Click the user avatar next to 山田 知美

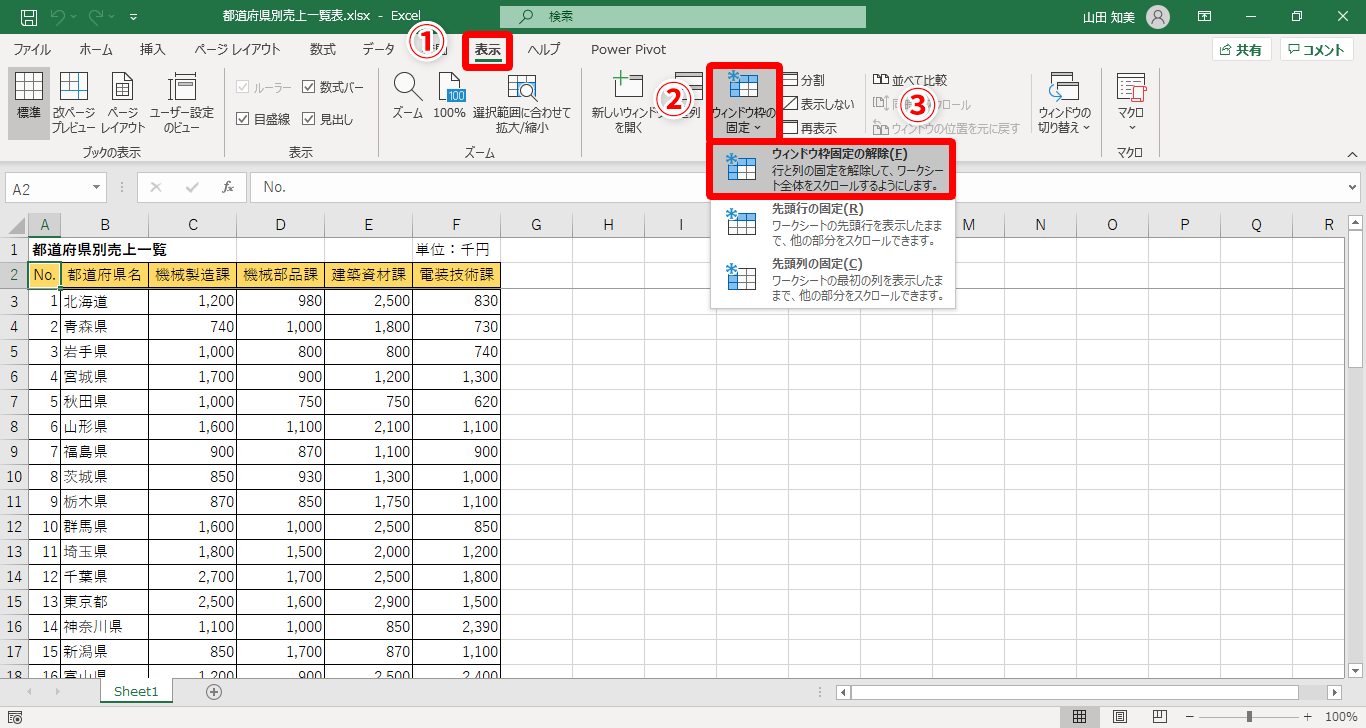1158,17
